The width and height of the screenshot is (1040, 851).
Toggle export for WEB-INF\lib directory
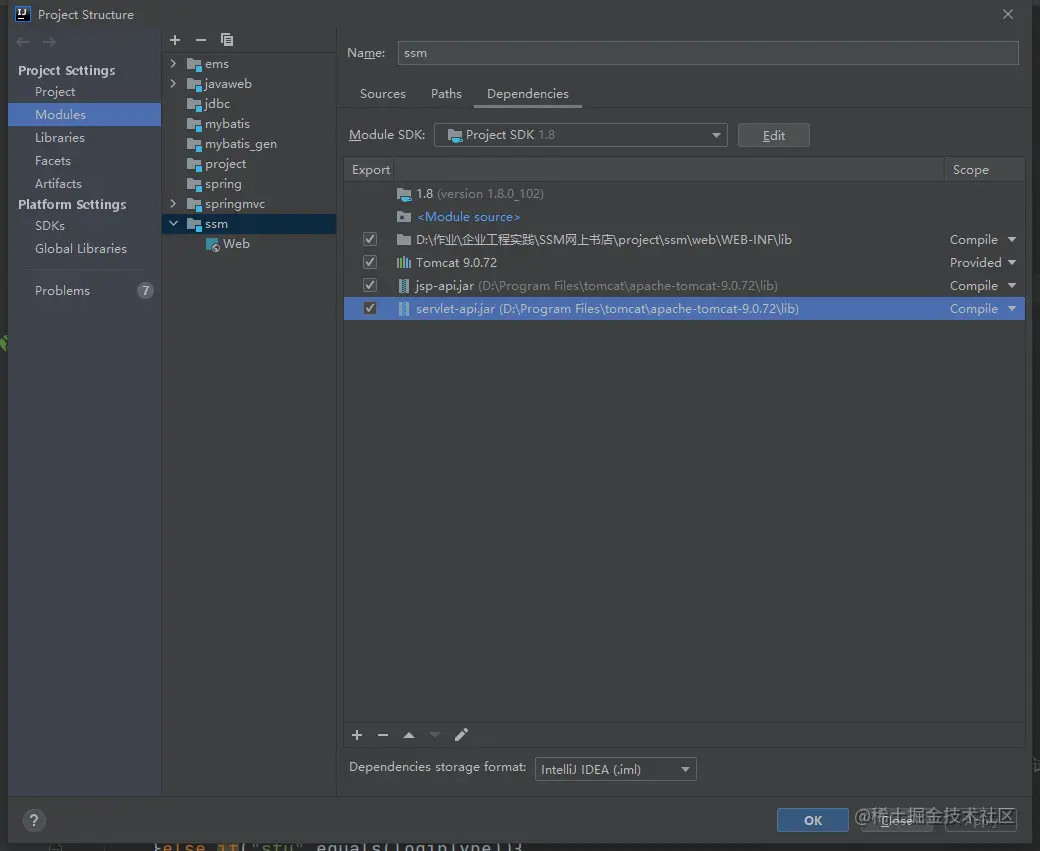370,239
